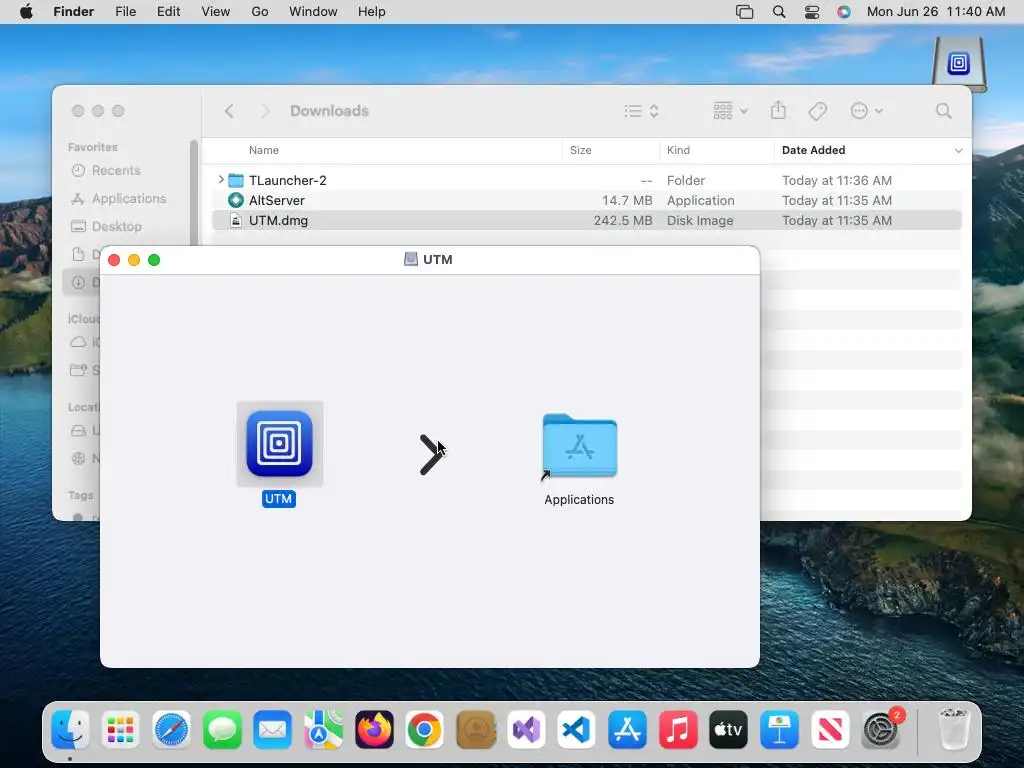The image size is (1024, 768).
Task: Sort by the Date Added column header
Action: pyautogui.click(x=814, y=150)
